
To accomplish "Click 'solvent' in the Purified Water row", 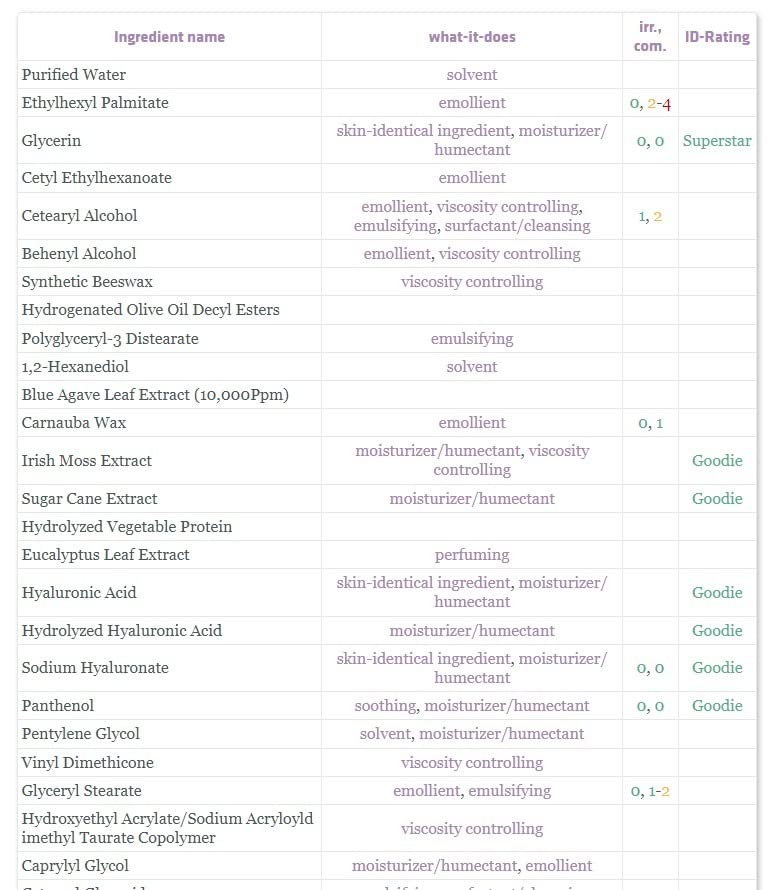I will click(x=472, y=75).
